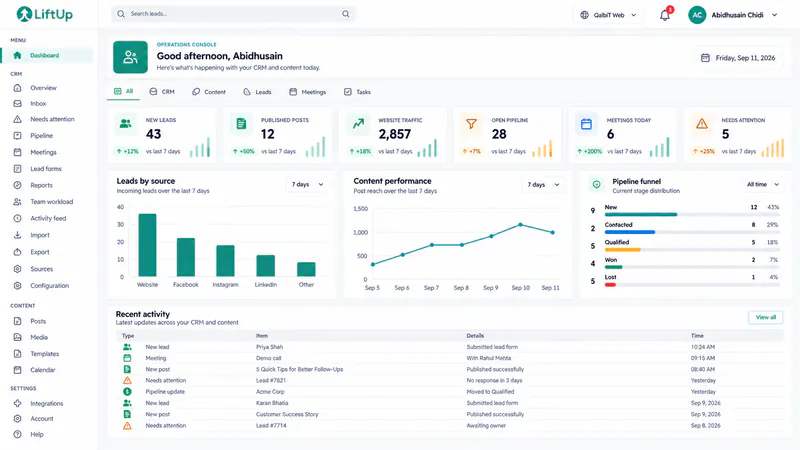Click the Karan Bhatia activity item

point(272,403)
